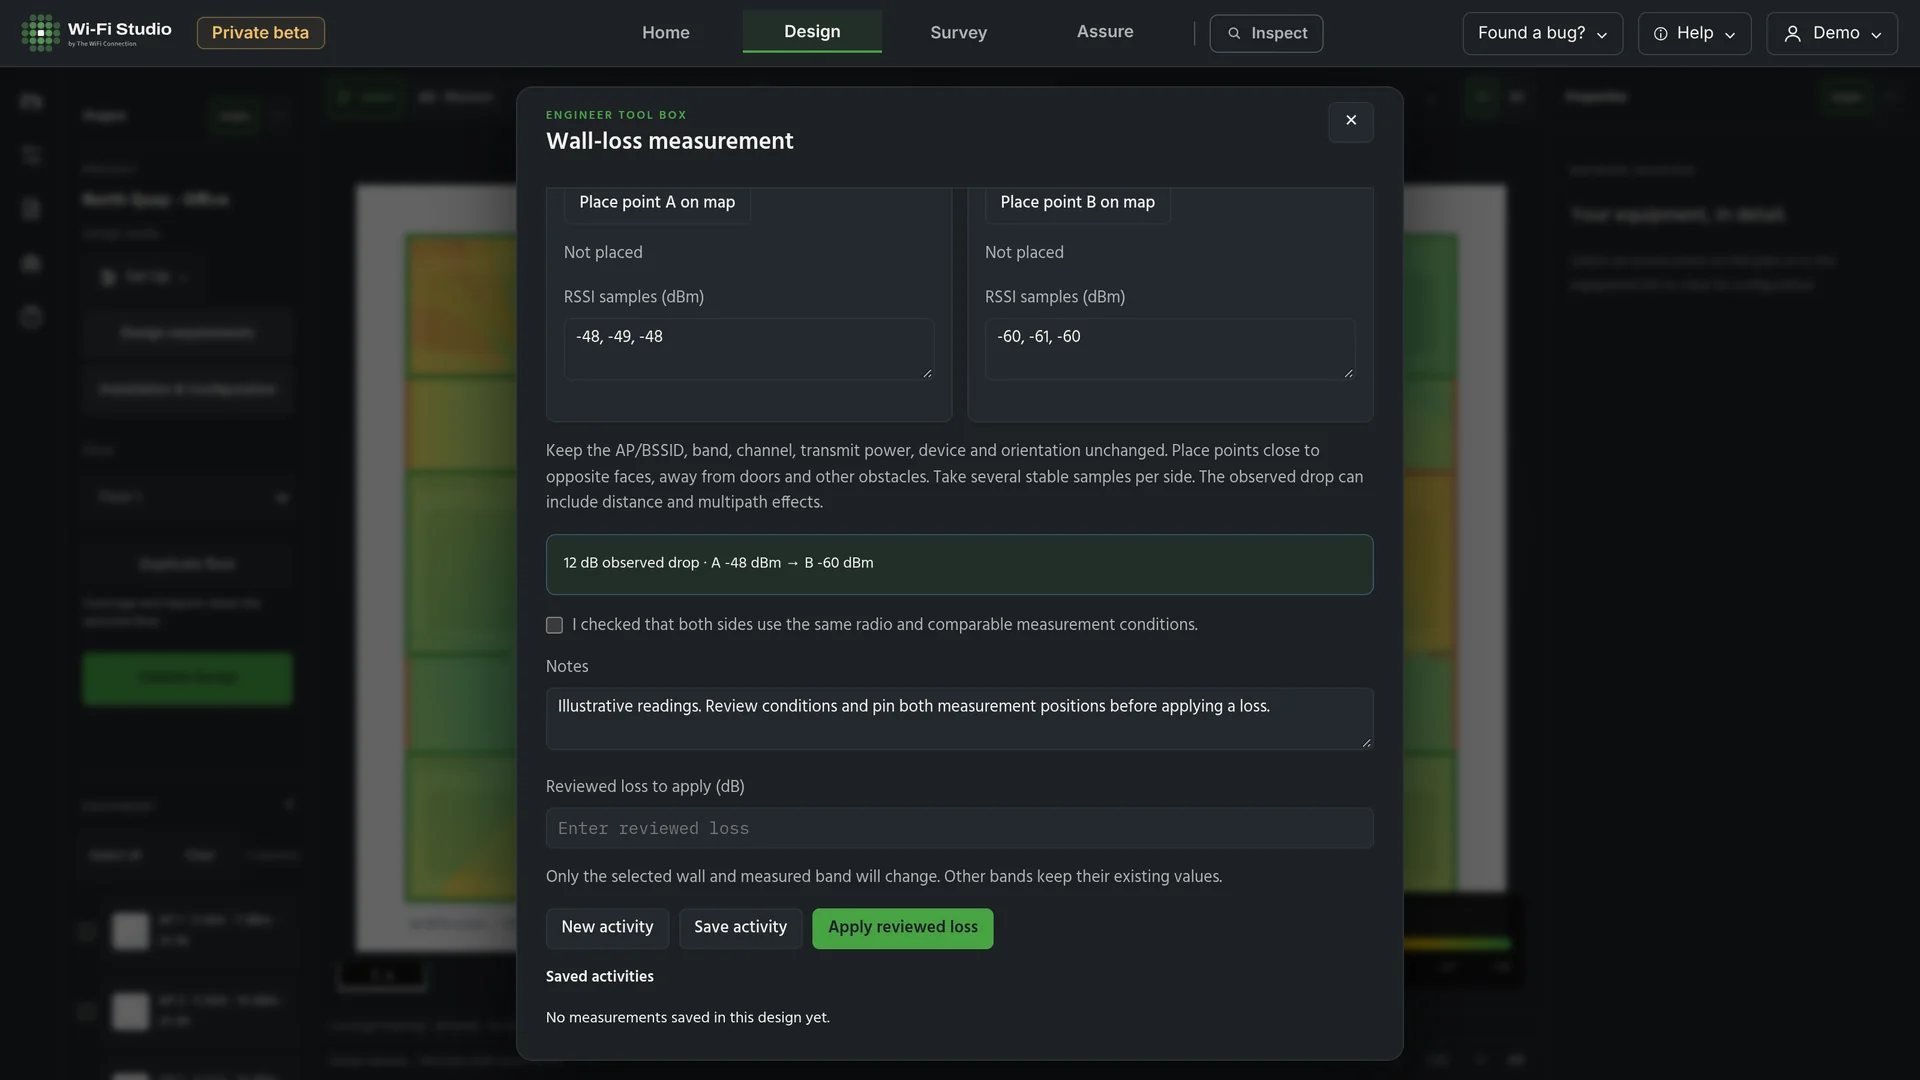The image size is (1920, 1080).
Task: Open the Help dropdown chevron
Action: (1730, 35)
